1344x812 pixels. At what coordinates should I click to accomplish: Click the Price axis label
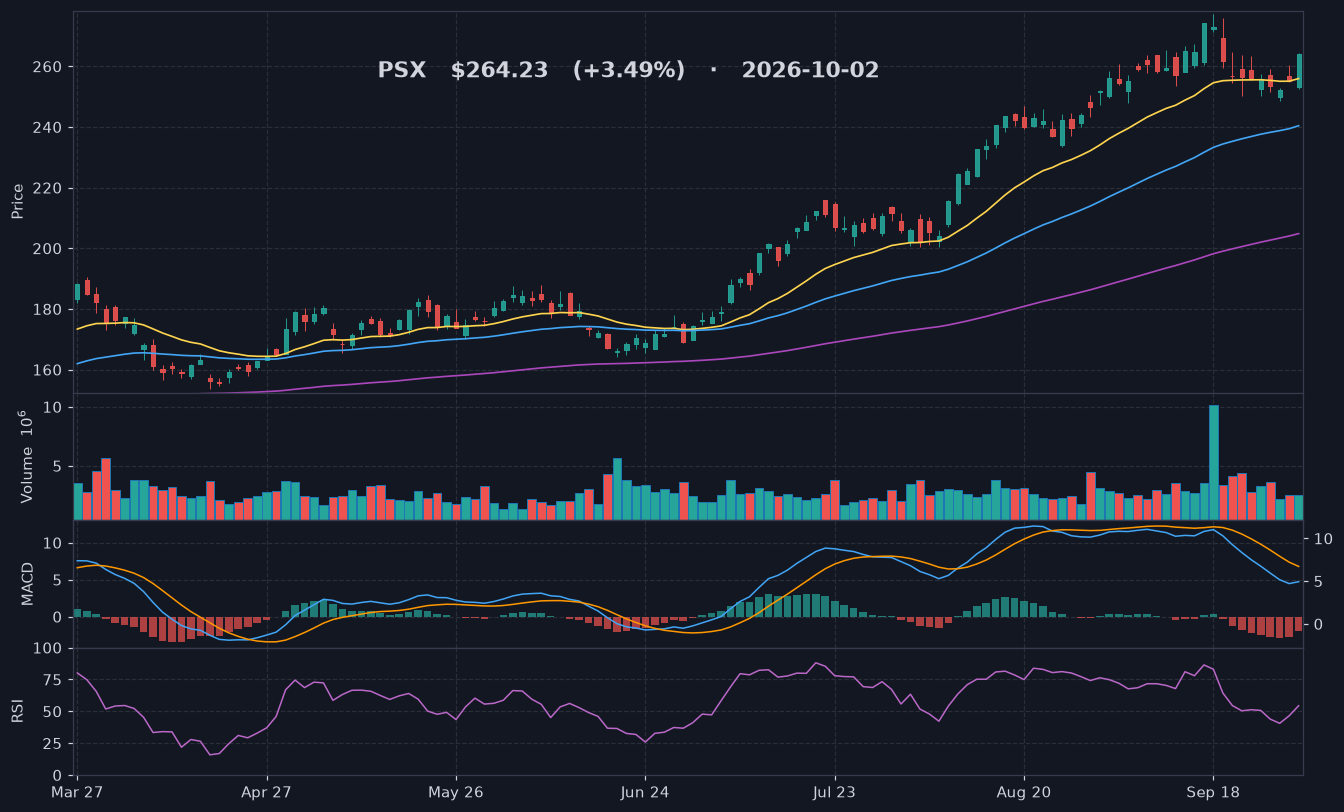(x=17, y=201)
